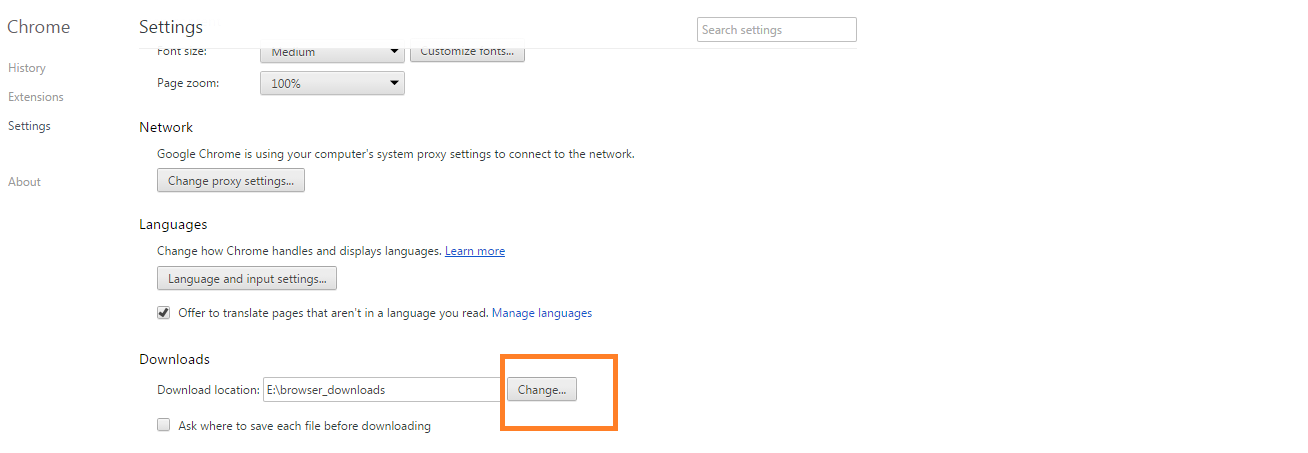Viewport: 1308px width, 453px height.
Task: Open the History page in sidebar
Action: pyautogui.click(x=27, y=68)
